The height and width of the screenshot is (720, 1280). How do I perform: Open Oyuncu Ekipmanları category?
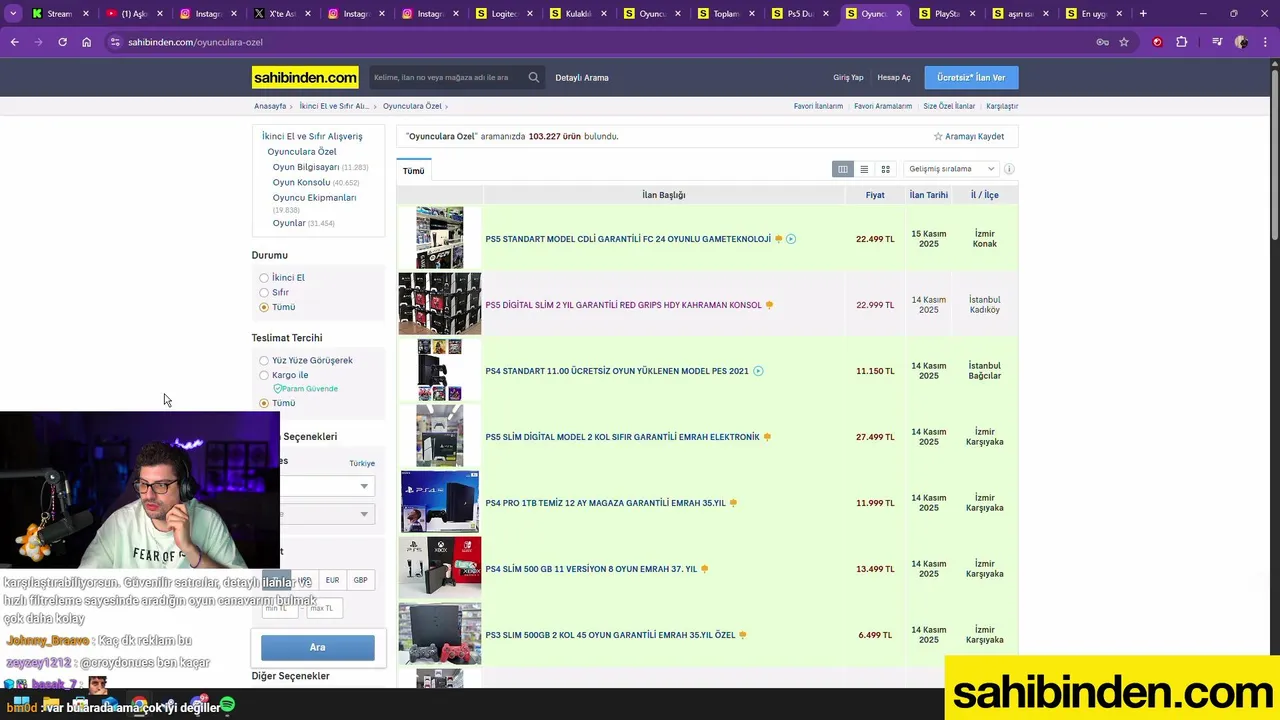[314, 197]
